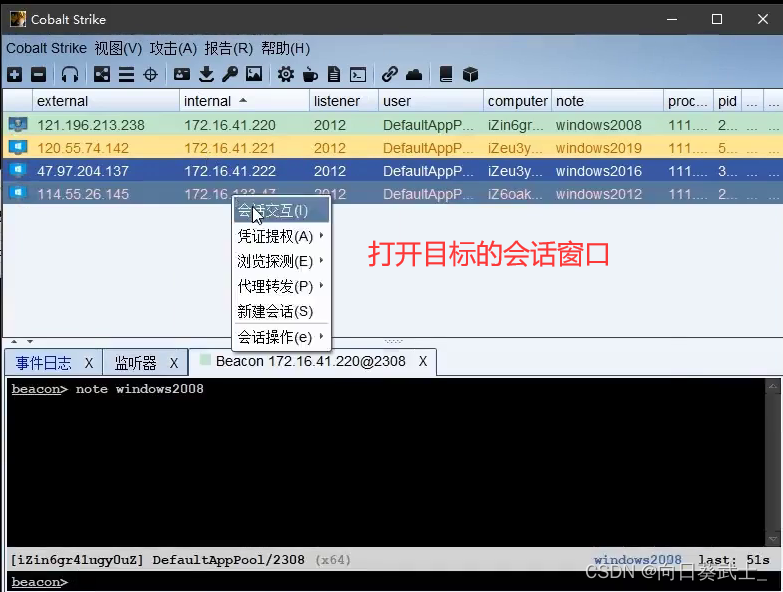Viewport: 783px width, 592px height.
Task: Sort by computer column header
Action: click(517, 101)
